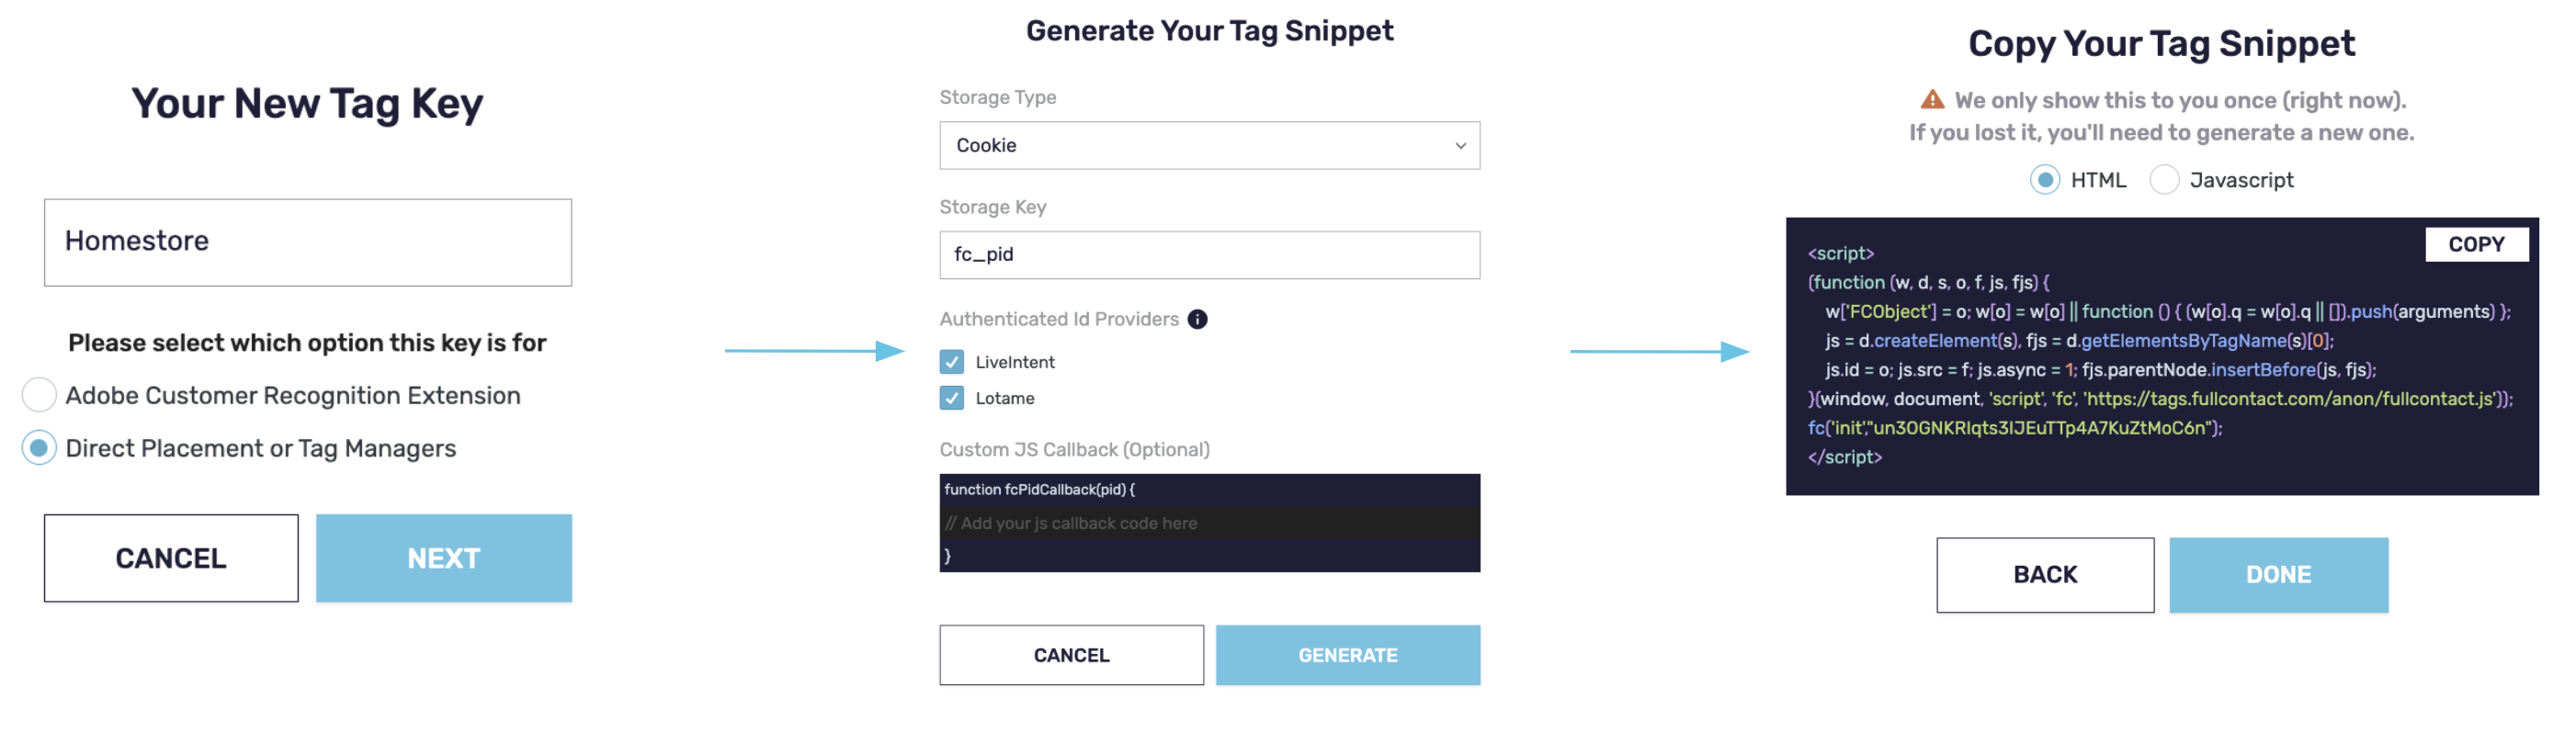Cancel the new tag key dialog
Screen dimensions: 2576x733
click(x=171, y=558)
